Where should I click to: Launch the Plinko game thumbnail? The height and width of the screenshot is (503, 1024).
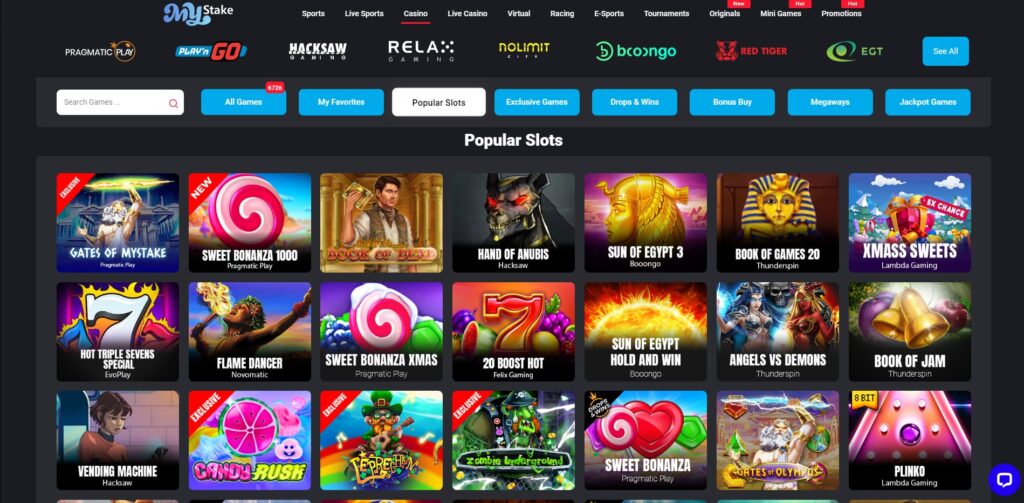909,440
